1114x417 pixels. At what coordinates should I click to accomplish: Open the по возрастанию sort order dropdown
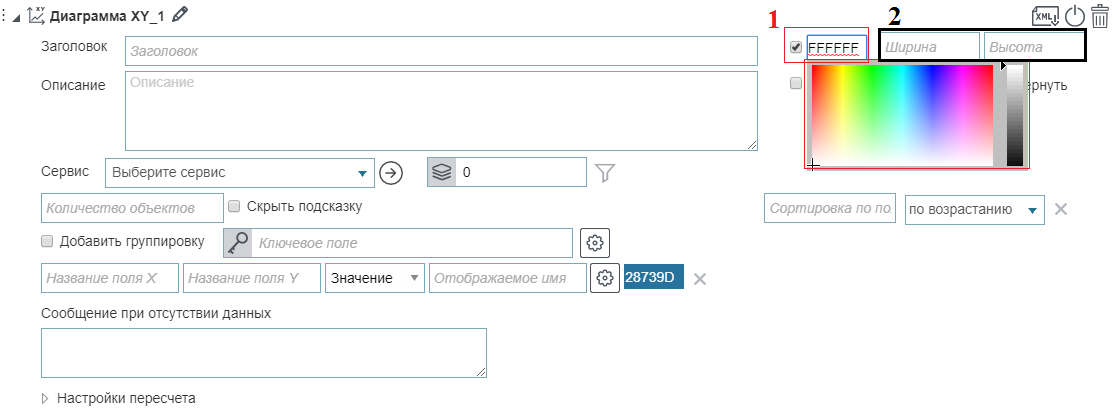tap(974, 209)
